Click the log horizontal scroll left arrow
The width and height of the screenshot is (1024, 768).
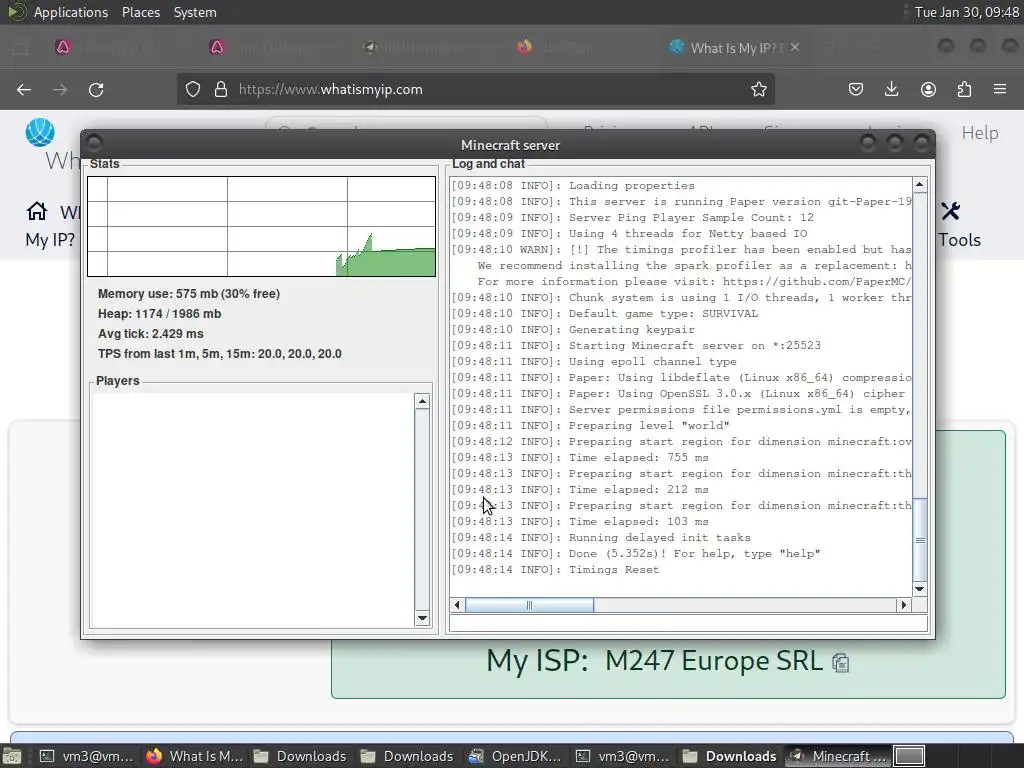pyautogui.click(x=457, y=605)
